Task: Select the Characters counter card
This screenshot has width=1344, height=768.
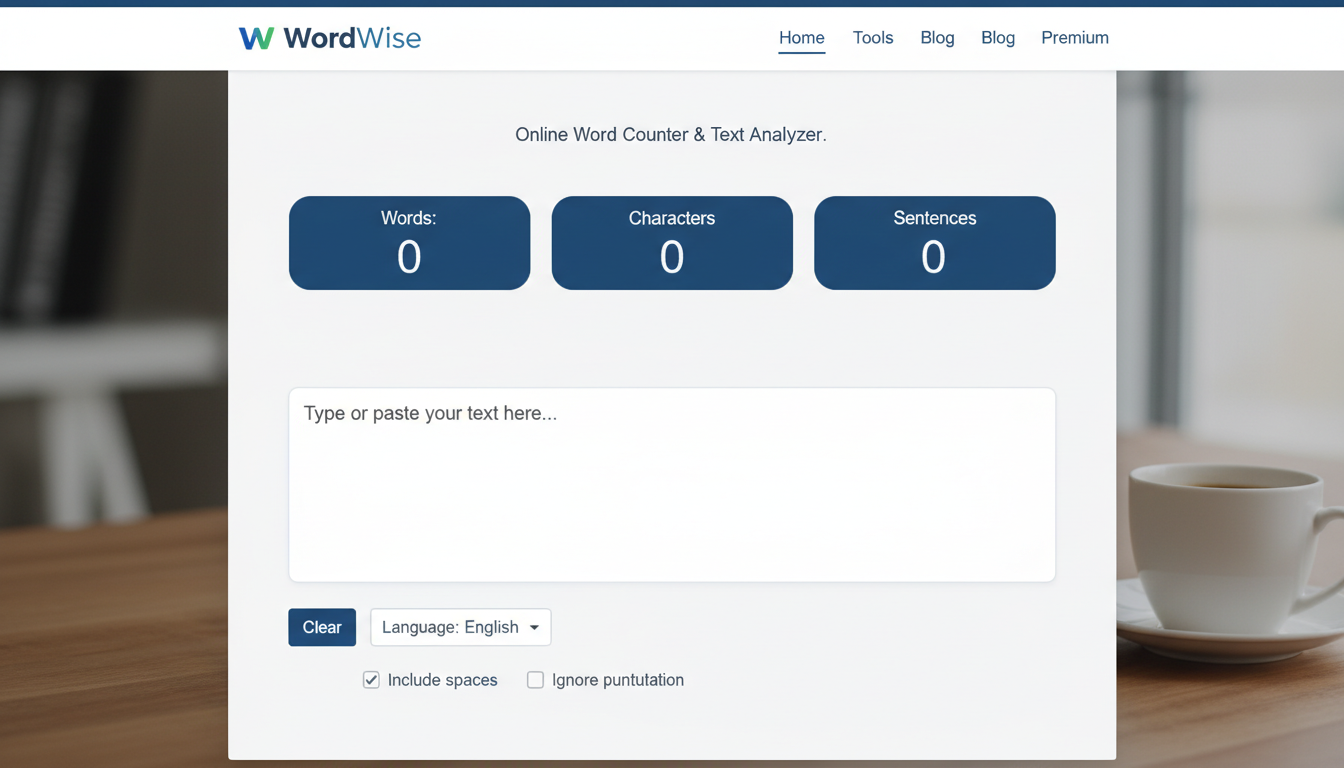Action: [x=672, y=243]
